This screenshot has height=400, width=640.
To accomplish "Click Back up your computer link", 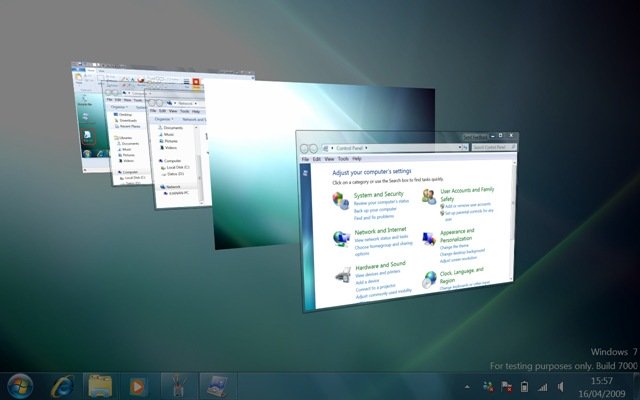I will click(x=375, y=210).
